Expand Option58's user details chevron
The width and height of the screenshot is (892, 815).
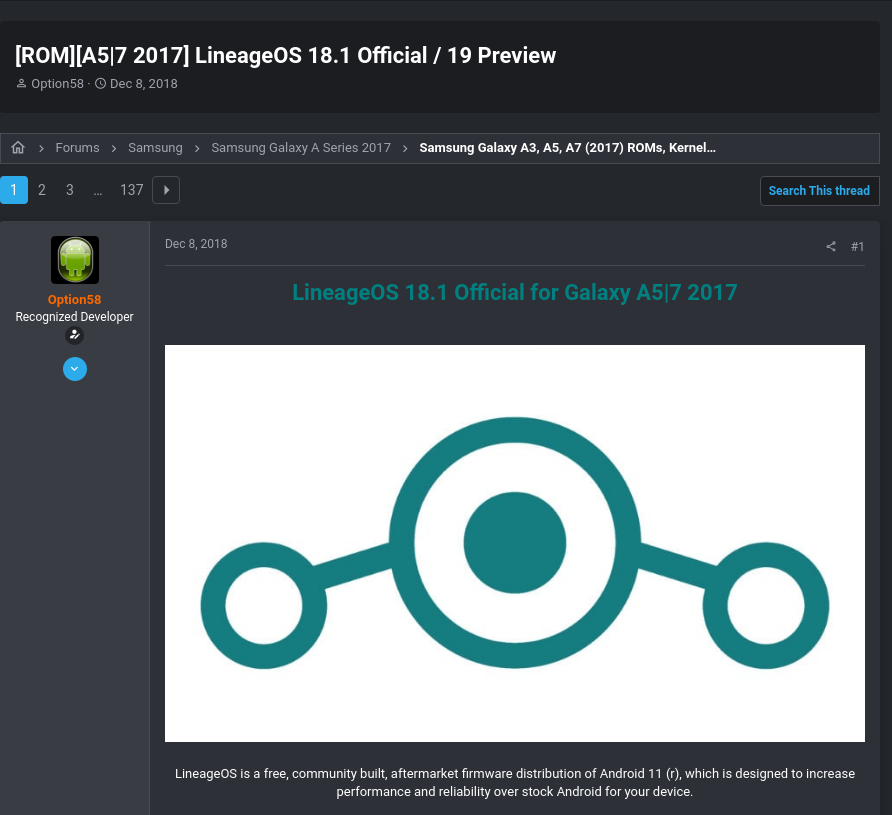coord(75,369)
